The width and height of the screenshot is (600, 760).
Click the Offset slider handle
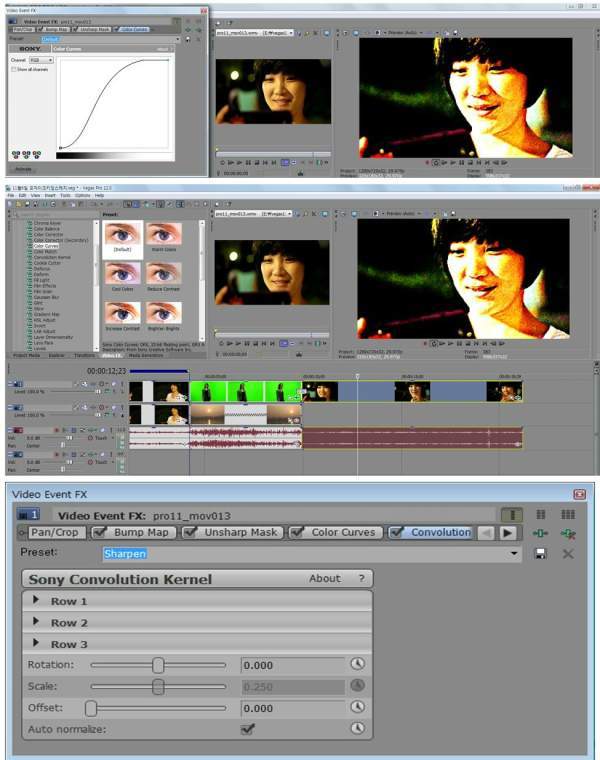pos(91,708)
